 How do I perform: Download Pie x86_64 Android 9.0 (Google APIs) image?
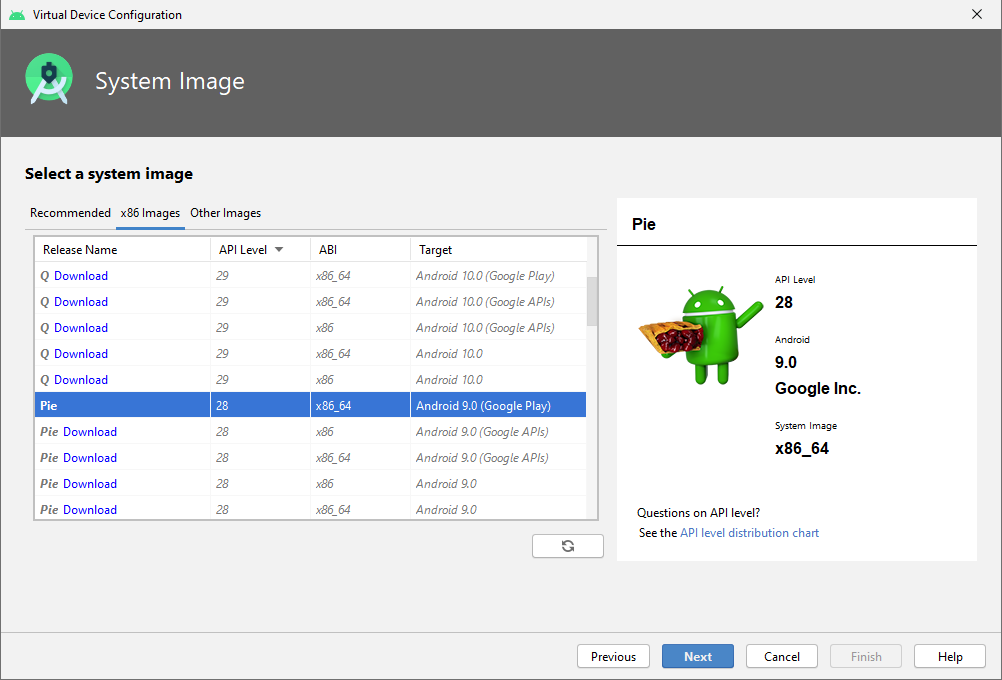pos(89,458)
